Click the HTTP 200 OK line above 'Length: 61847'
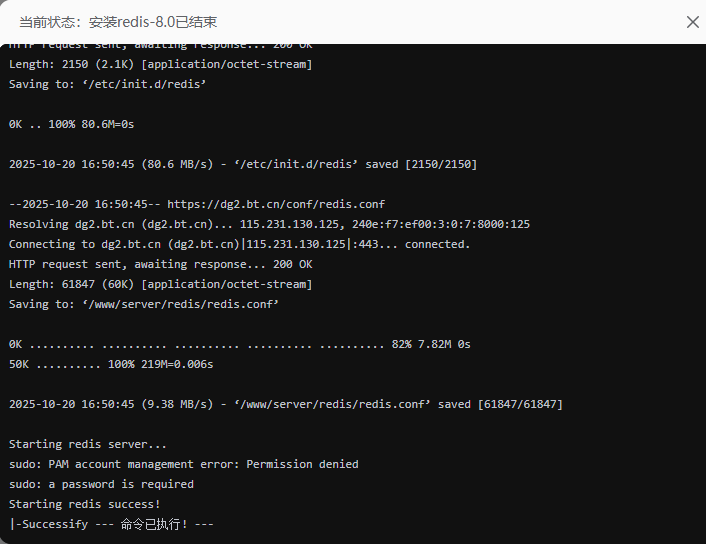 pyautogui.click(x=160, y=264)
